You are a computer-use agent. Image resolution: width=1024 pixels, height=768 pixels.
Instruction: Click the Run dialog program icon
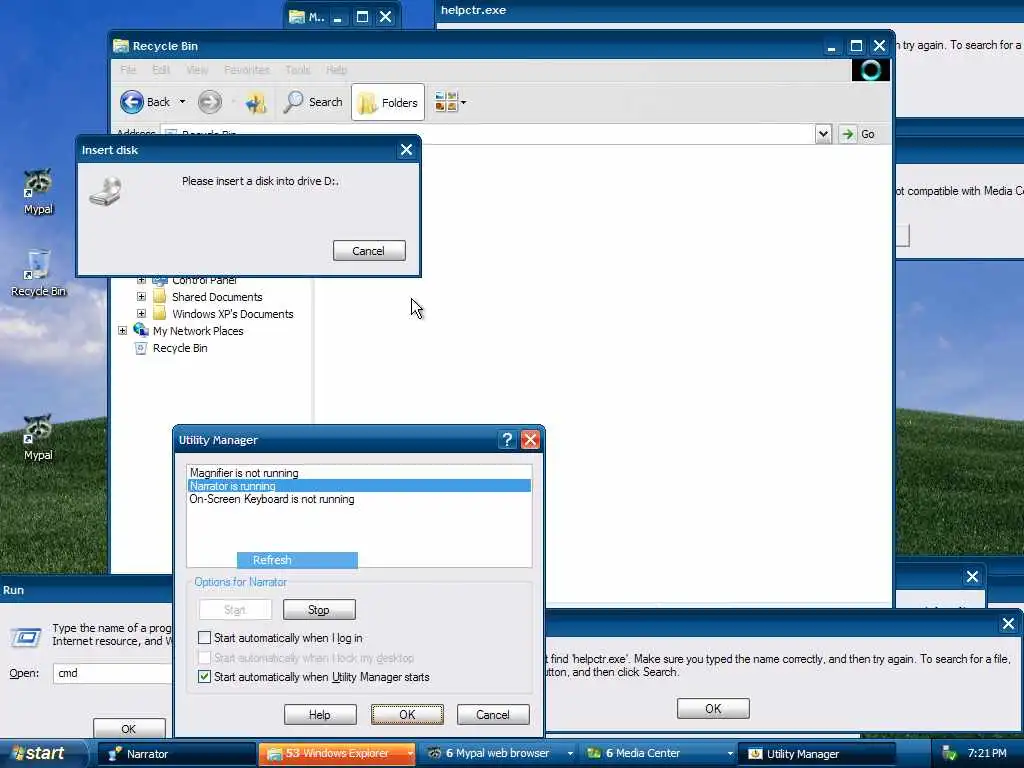[26, 637]
